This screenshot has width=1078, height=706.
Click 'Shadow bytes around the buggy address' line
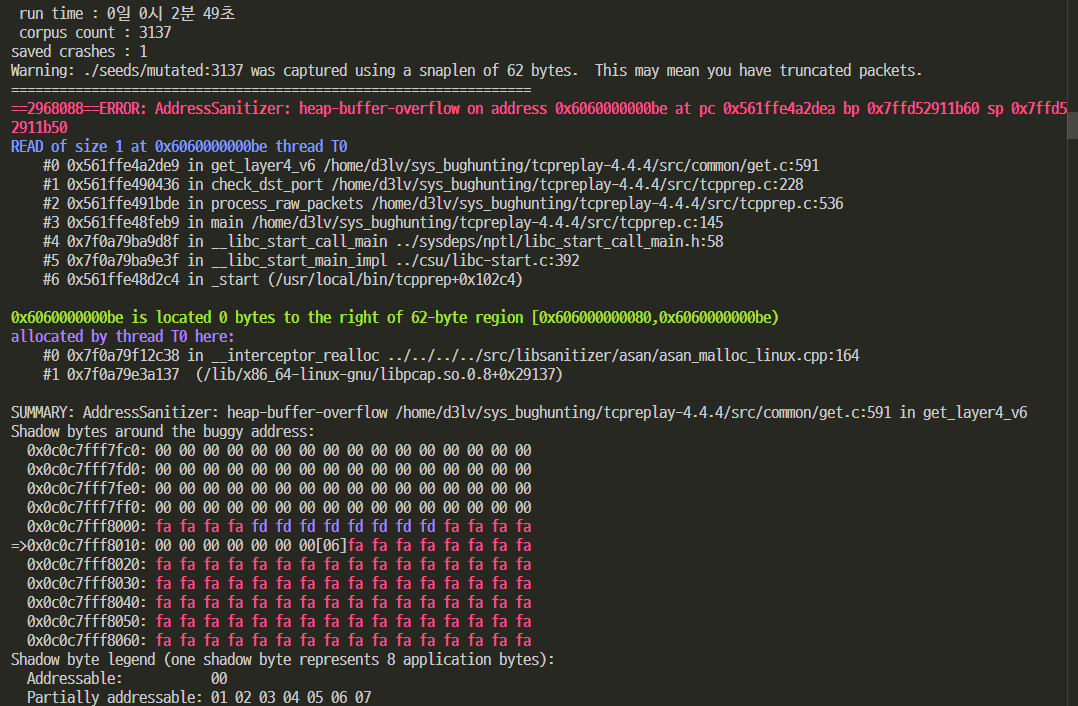(162, 432)
